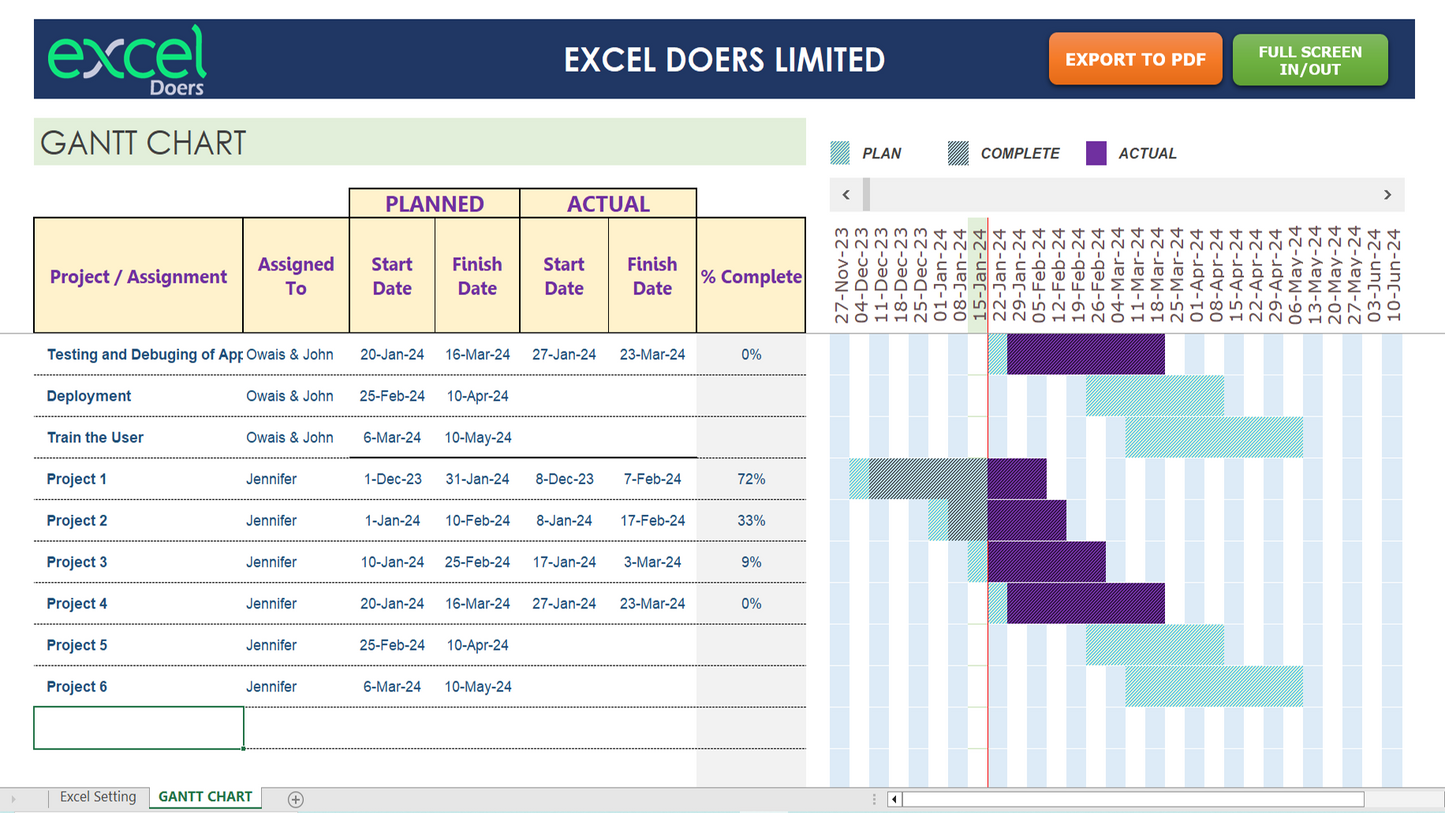Image resolution: width=1445 pixels, height=813 pixels.
Task: Click the three-dot tab bar resize handle
Action: point(874,799)
